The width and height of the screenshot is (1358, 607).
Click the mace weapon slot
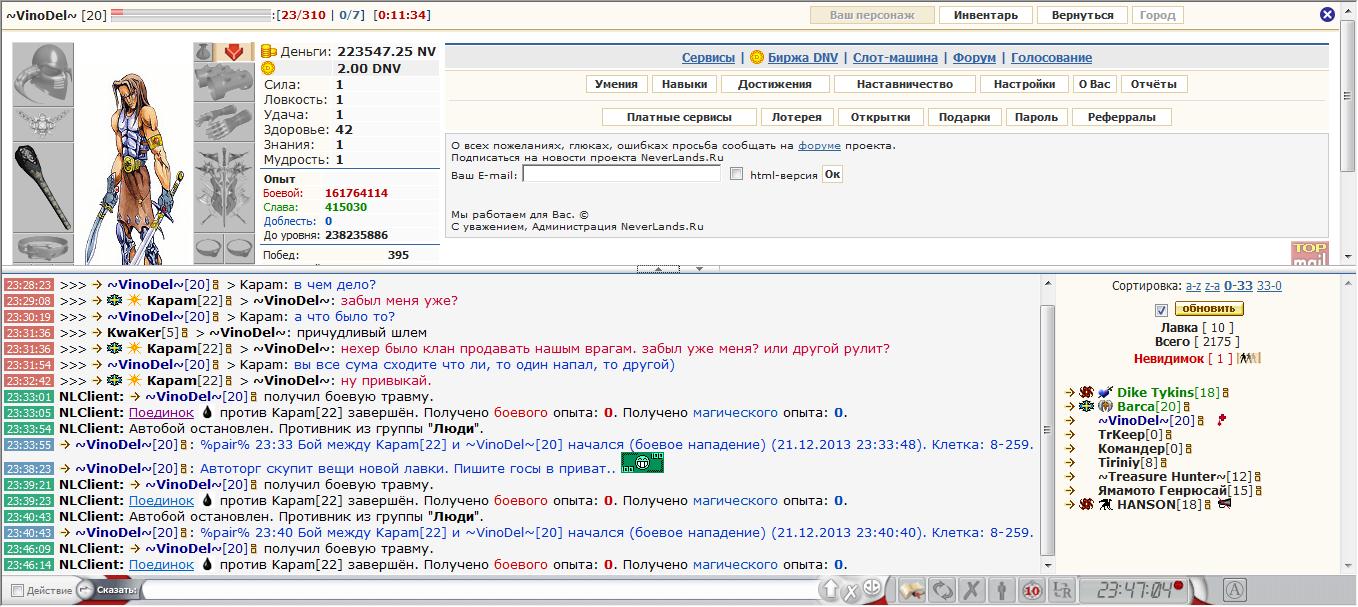click(x=43, y=186)
